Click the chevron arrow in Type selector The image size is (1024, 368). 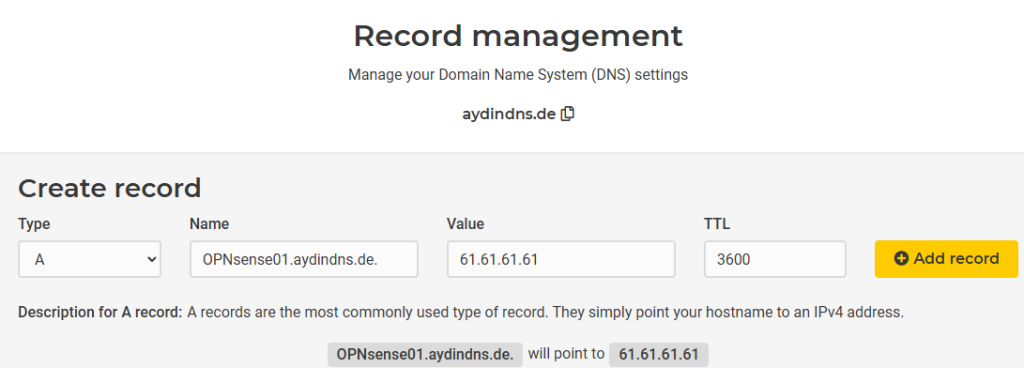click(x=152, y=259)
